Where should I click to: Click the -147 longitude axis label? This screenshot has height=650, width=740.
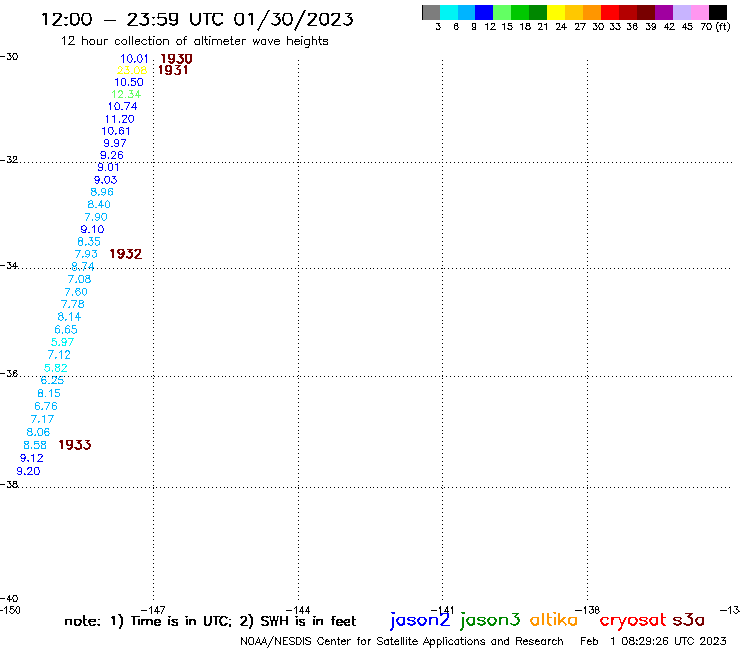(x=153, y=610)
